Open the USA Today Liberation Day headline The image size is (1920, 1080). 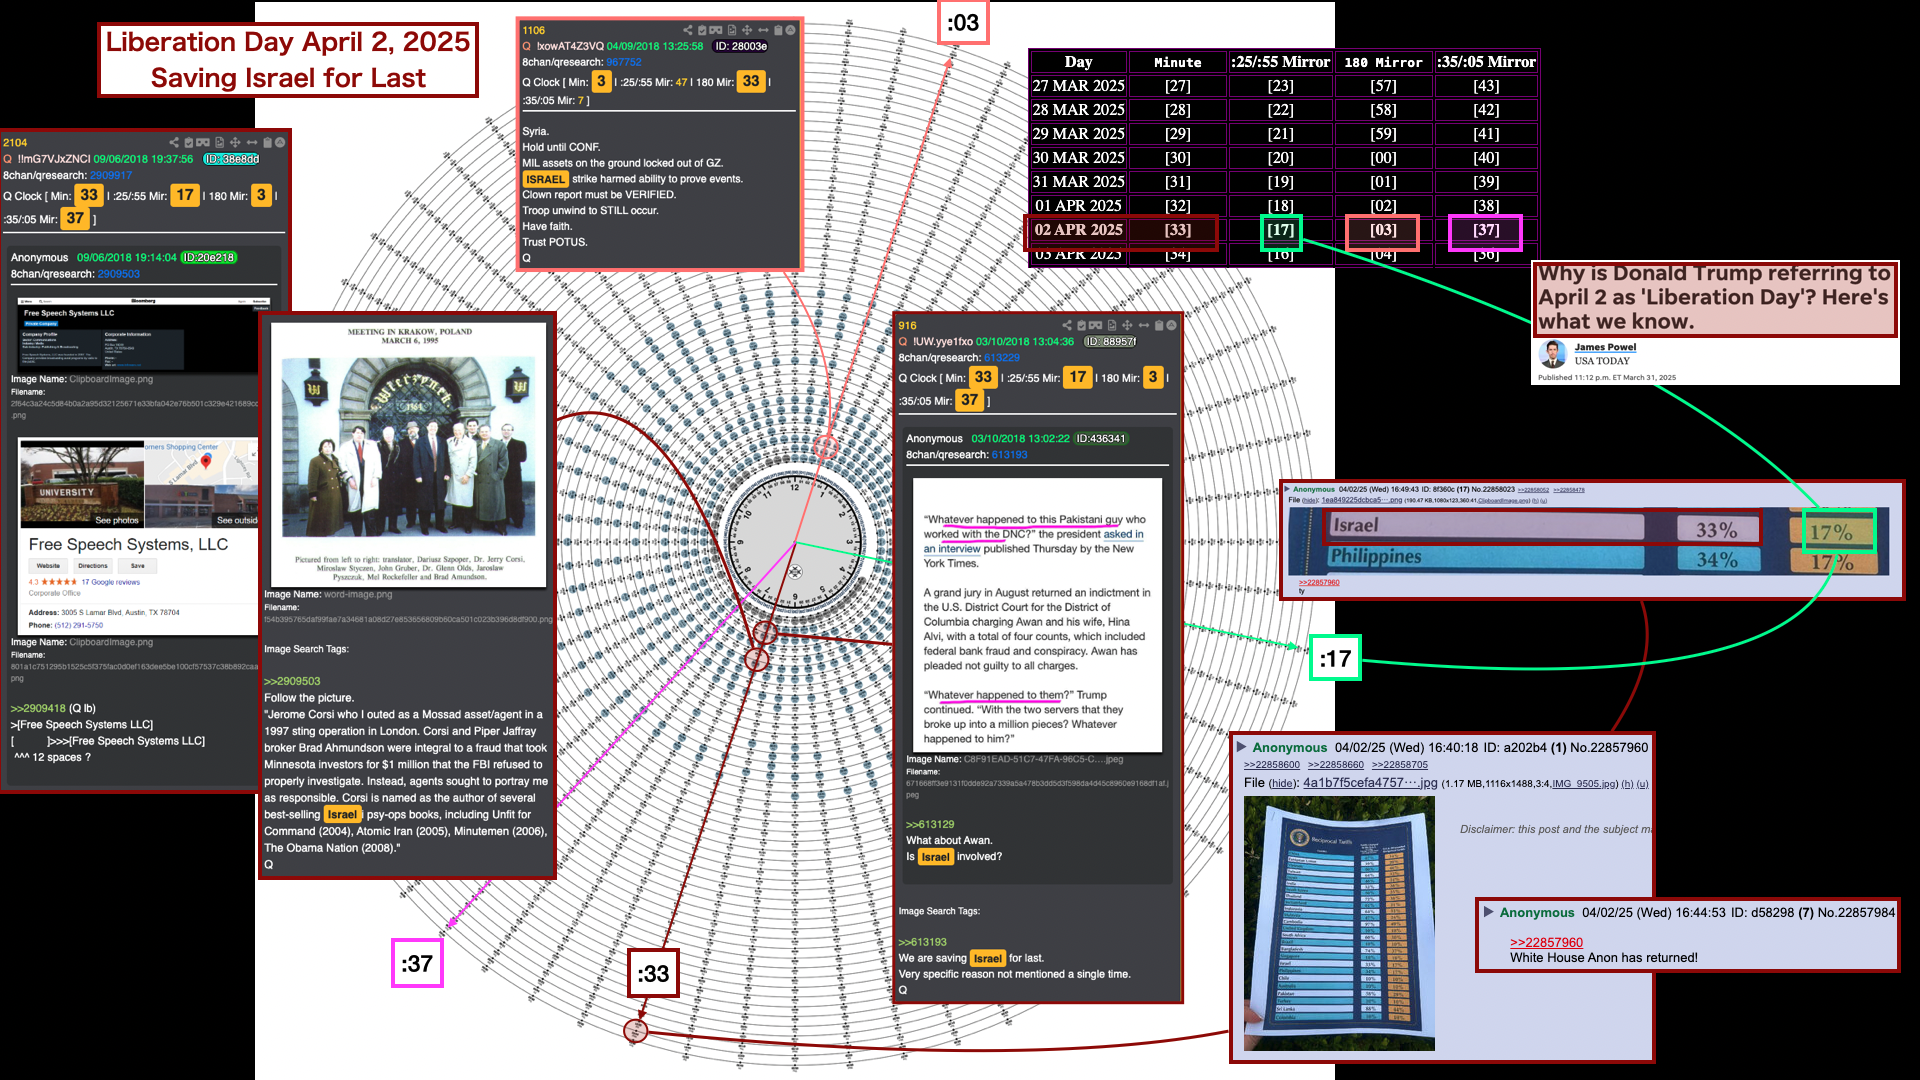pos(1714,297)
